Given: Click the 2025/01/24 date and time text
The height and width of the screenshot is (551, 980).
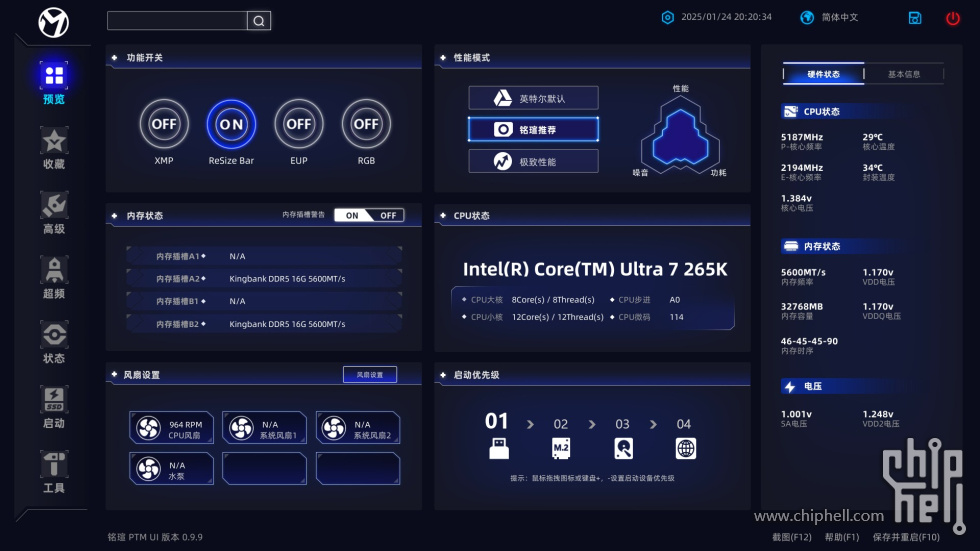Looking at the screenshot, I should point(726,17).
